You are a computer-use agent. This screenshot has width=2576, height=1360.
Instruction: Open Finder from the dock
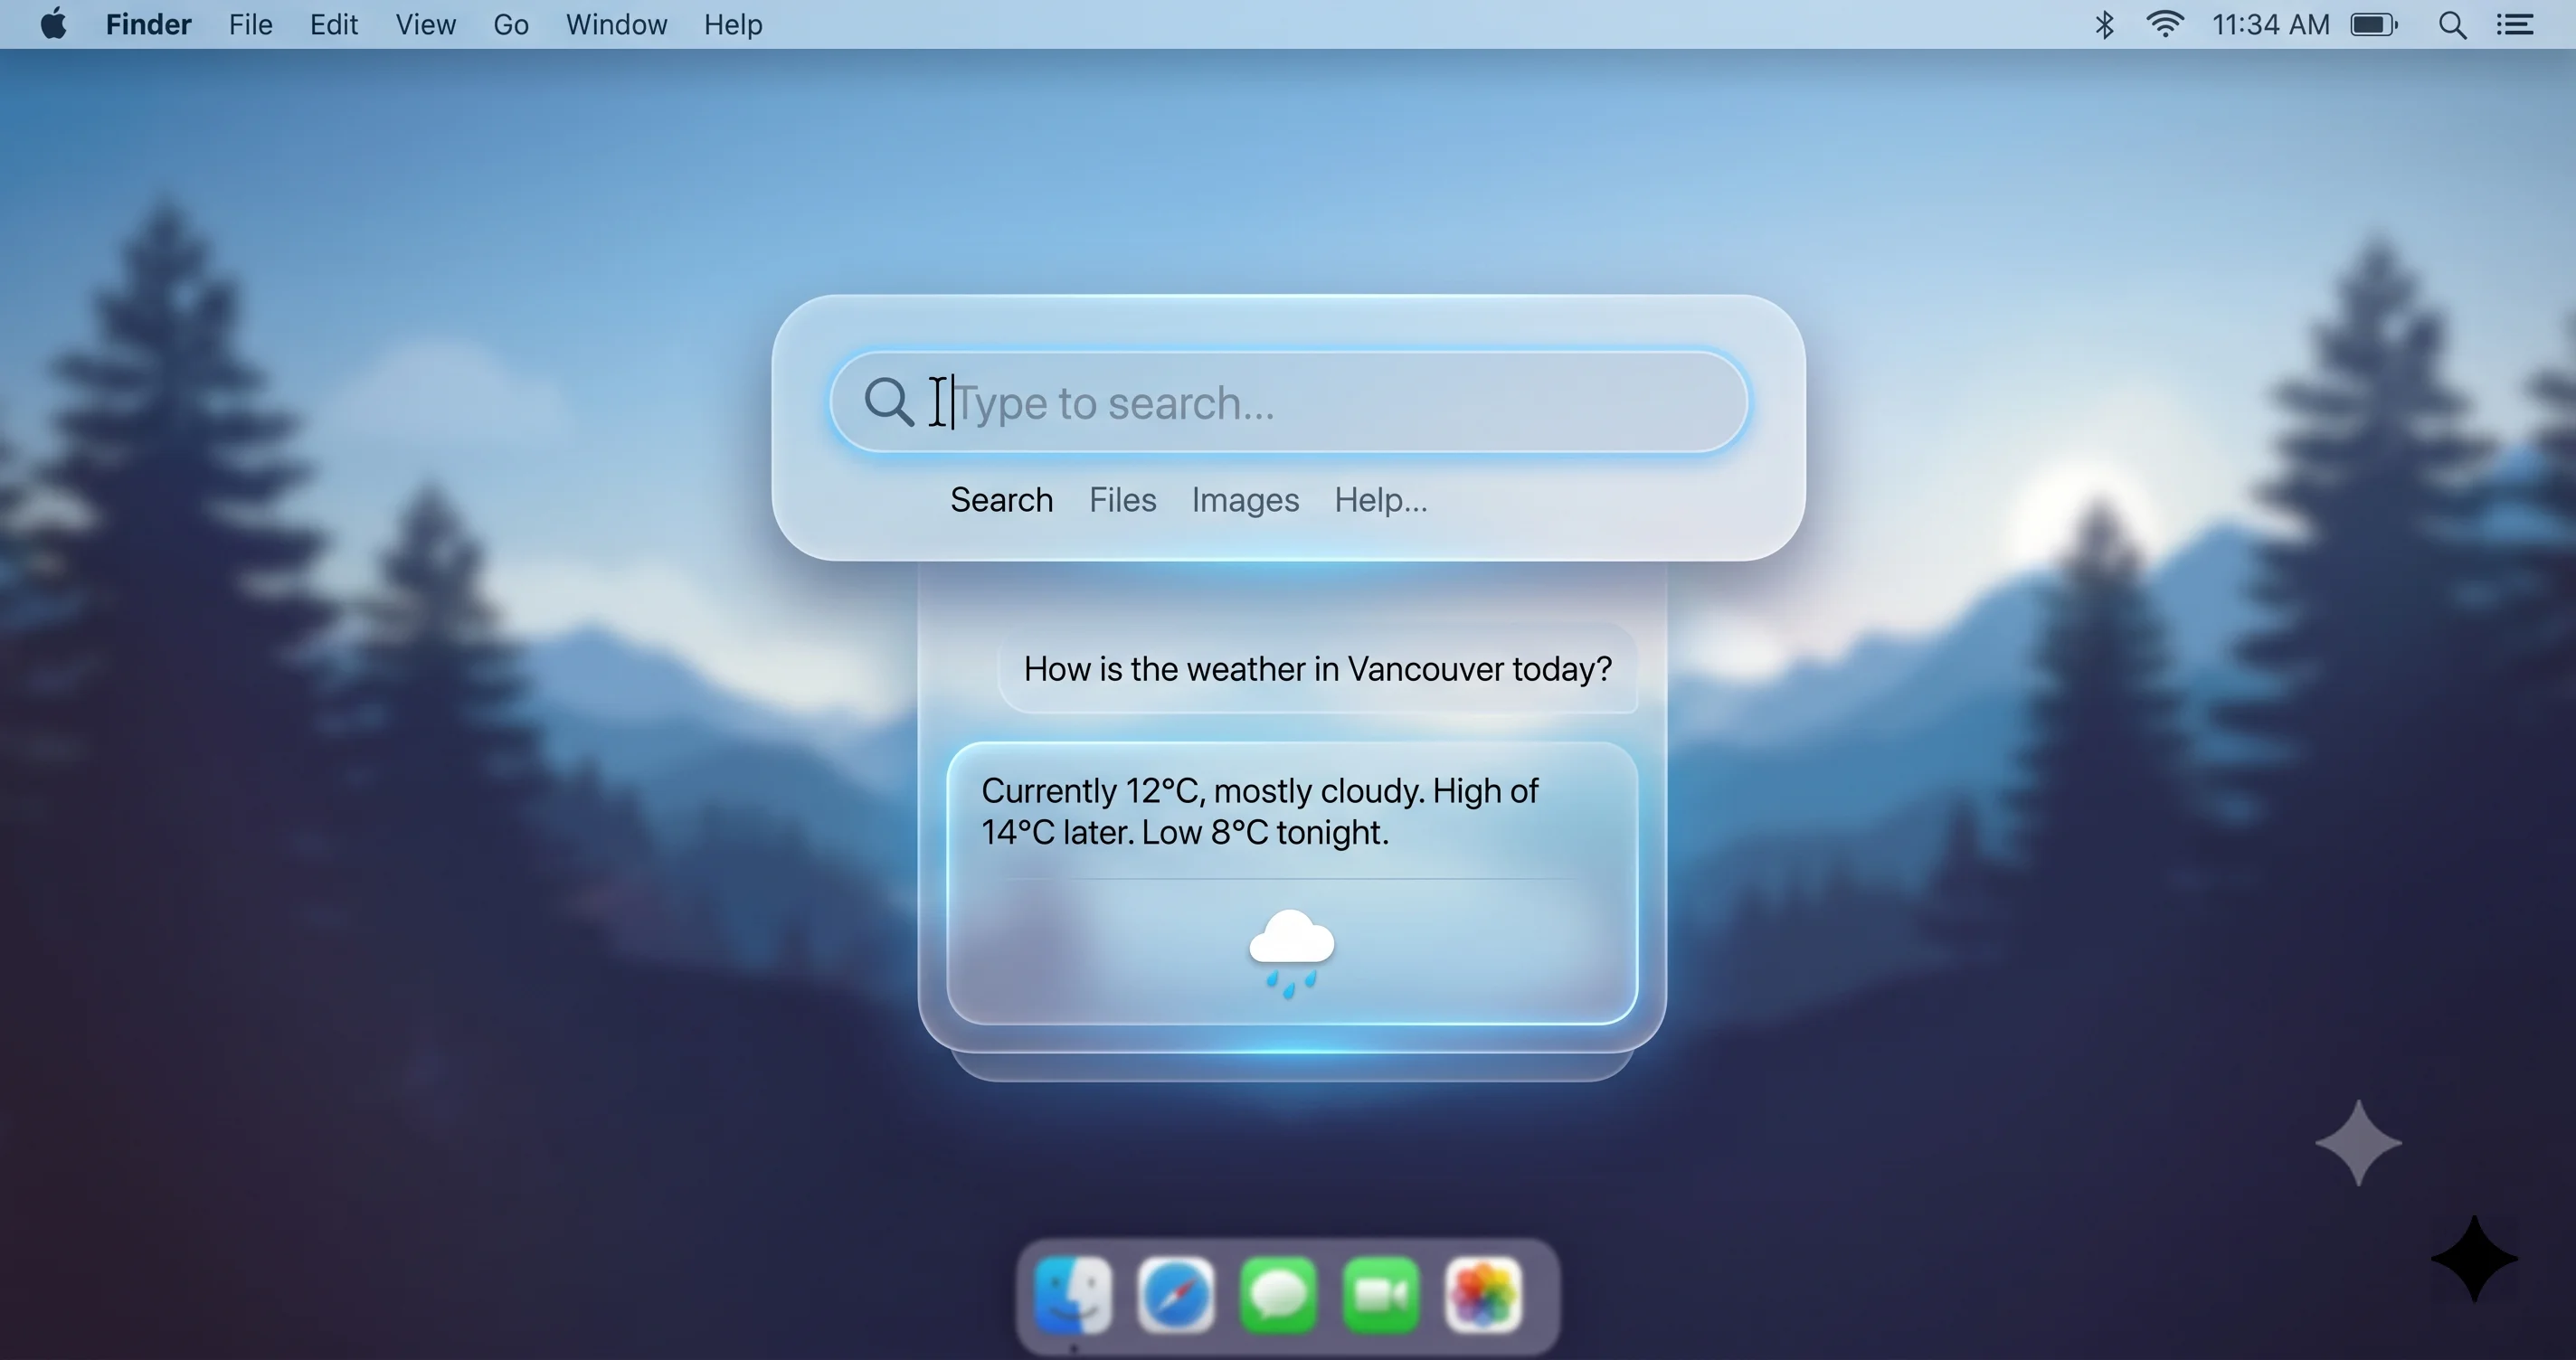tap(1073, 1295)
